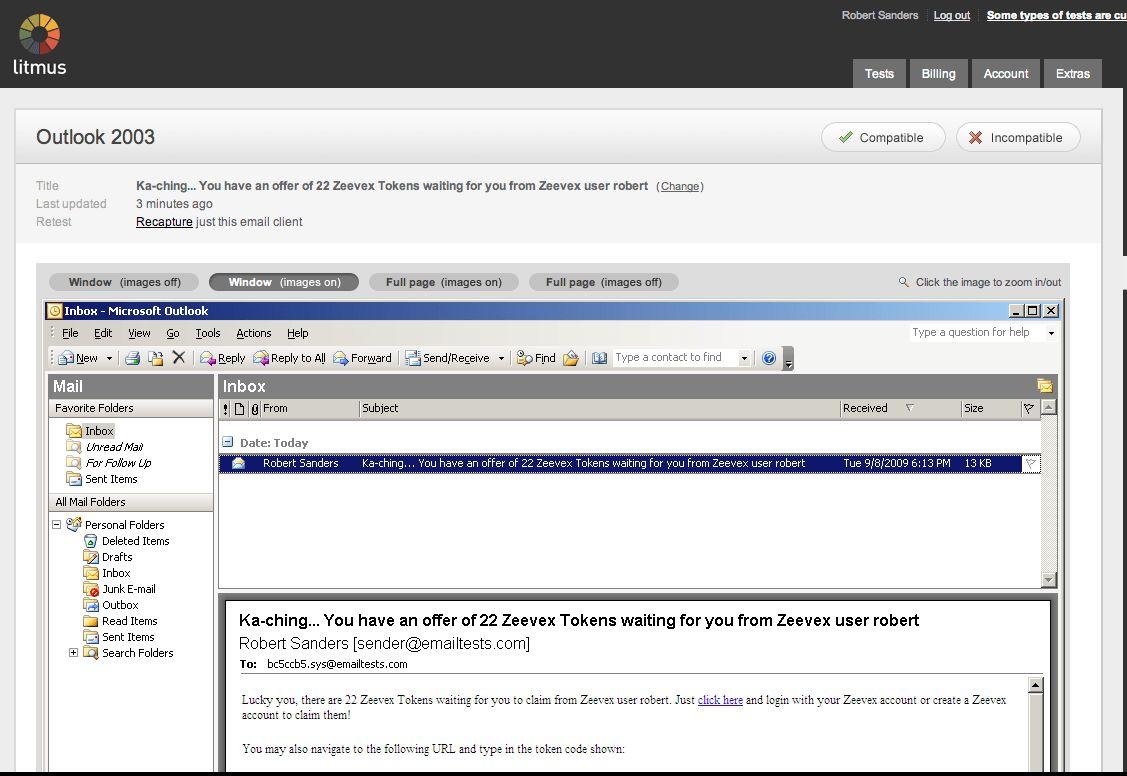Open the Address Book icon
The height and width of the screenshot is (776, 1127).
coord(599,358)
